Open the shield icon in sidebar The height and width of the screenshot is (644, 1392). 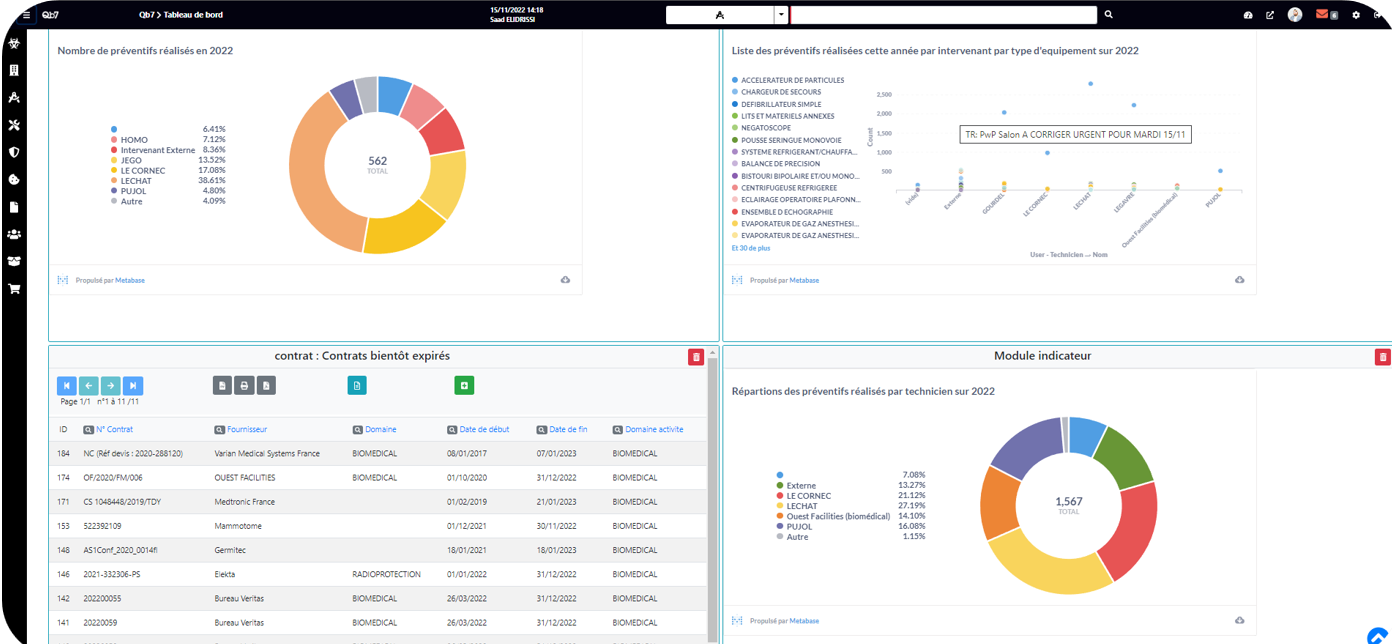(x=14, y=152)
